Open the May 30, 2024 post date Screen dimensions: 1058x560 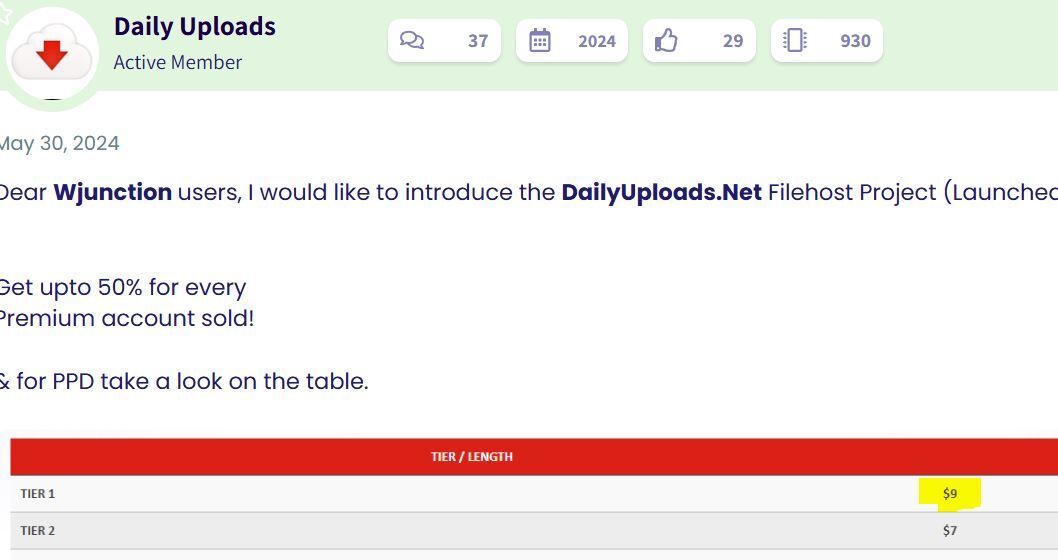point(59,143)
